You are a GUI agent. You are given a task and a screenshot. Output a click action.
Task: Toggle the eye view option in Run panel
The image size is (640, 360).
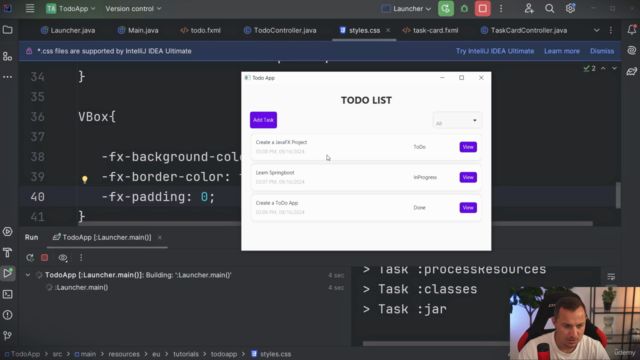coord(62,258)
